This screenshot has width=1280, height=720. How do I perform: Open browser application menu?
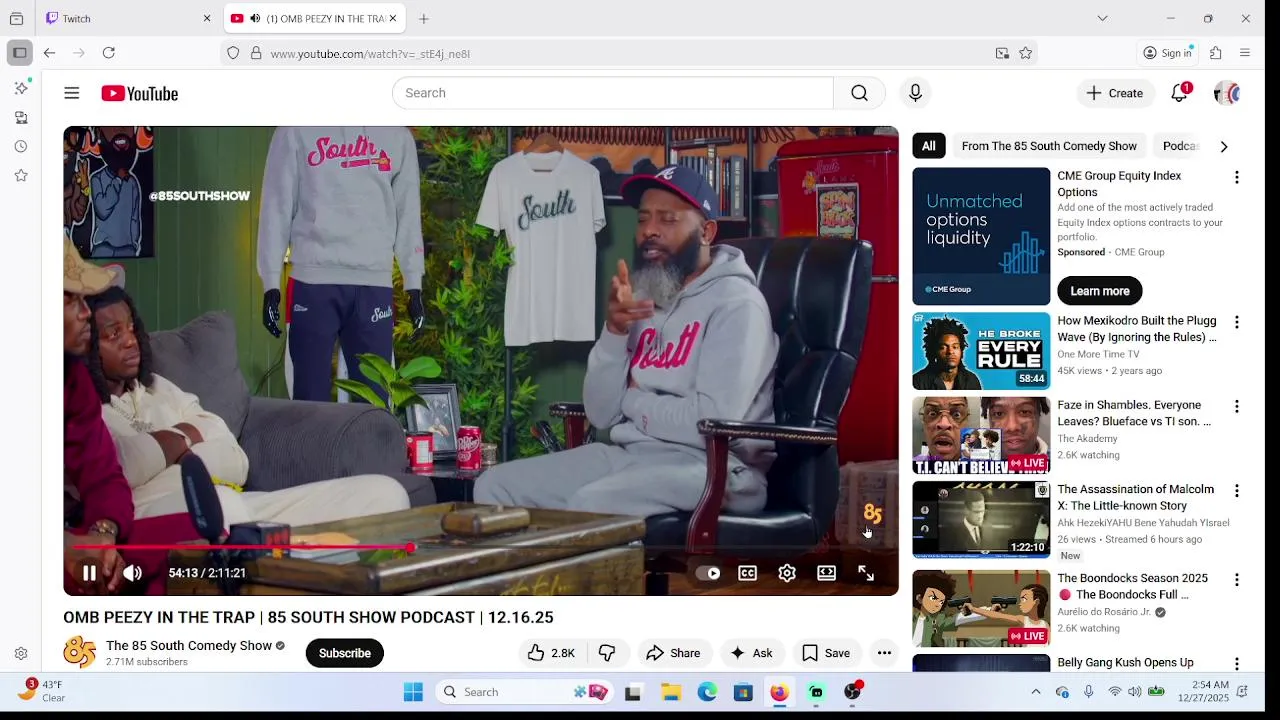coord(1245,53)
